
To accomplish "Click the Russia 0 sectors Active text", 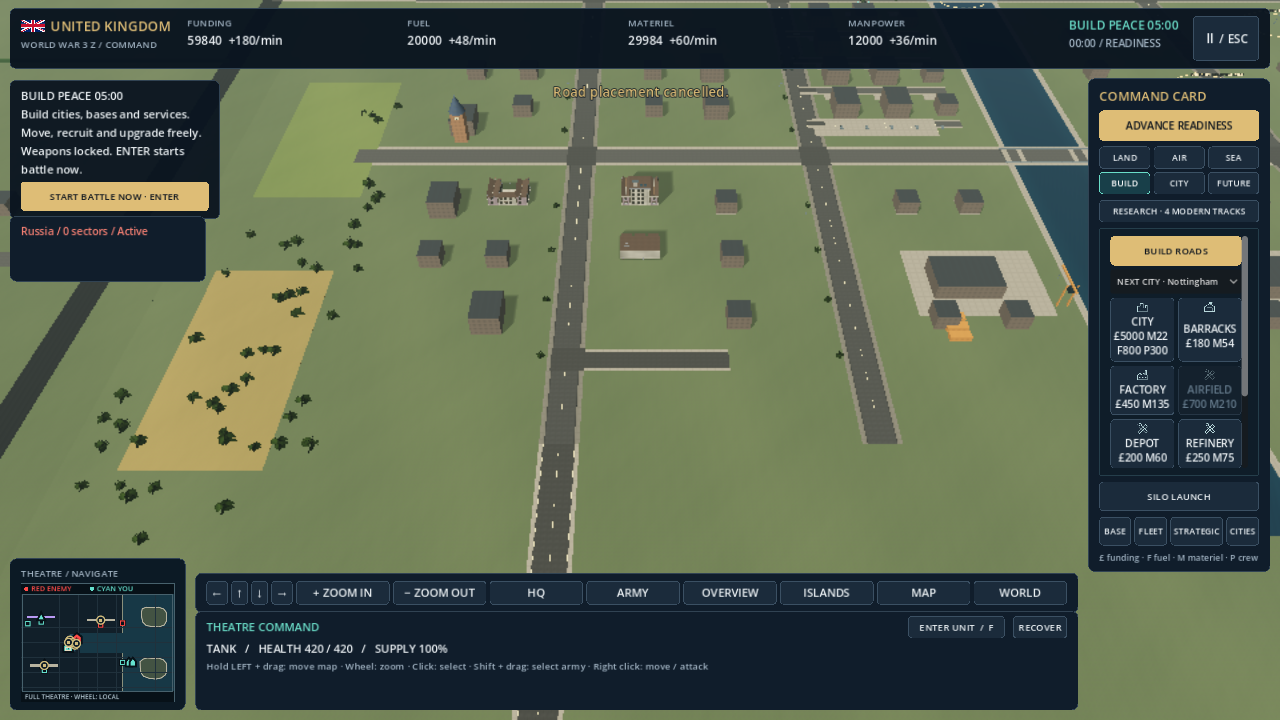I will tap(84, 231).
